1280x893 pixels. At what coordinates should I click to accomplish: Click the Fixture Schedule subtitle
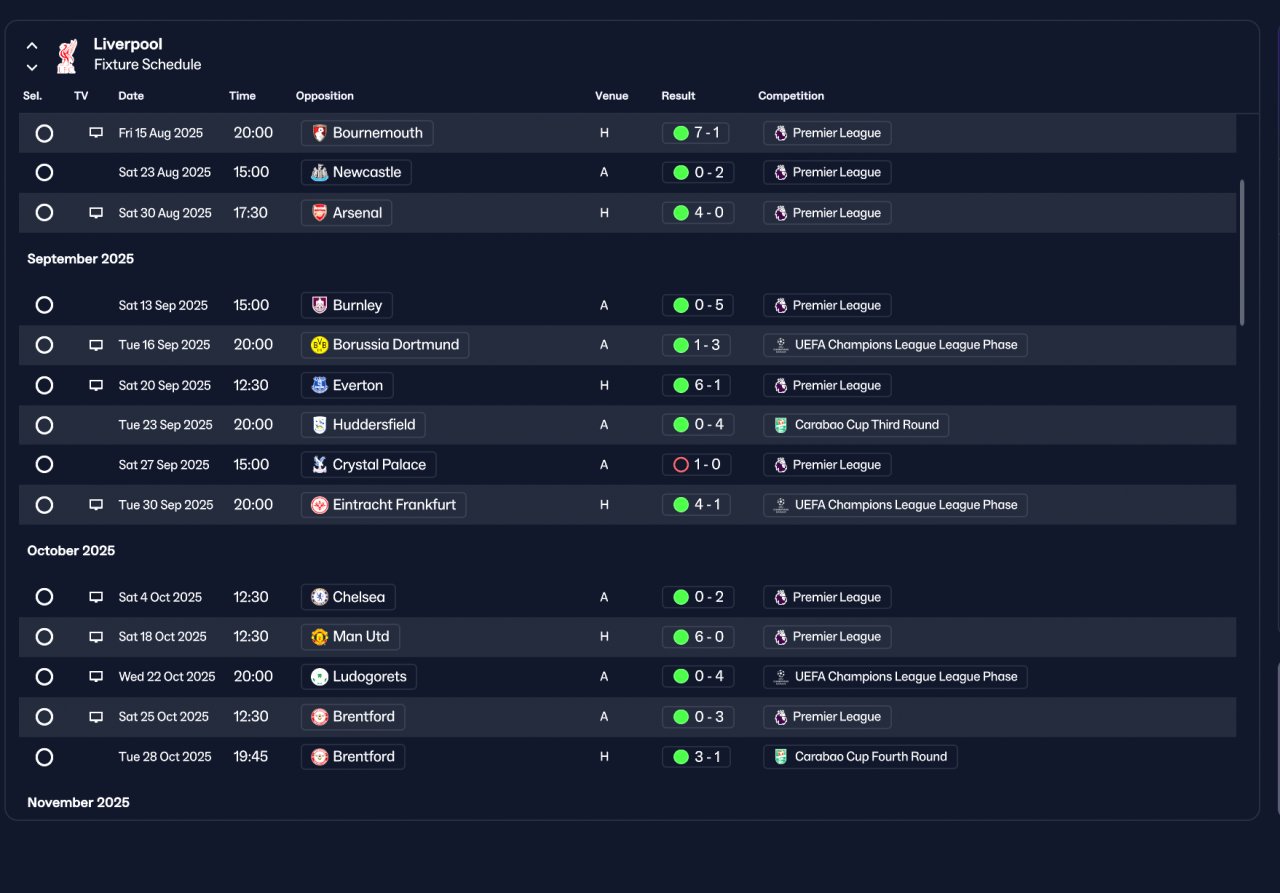[148, 65]
